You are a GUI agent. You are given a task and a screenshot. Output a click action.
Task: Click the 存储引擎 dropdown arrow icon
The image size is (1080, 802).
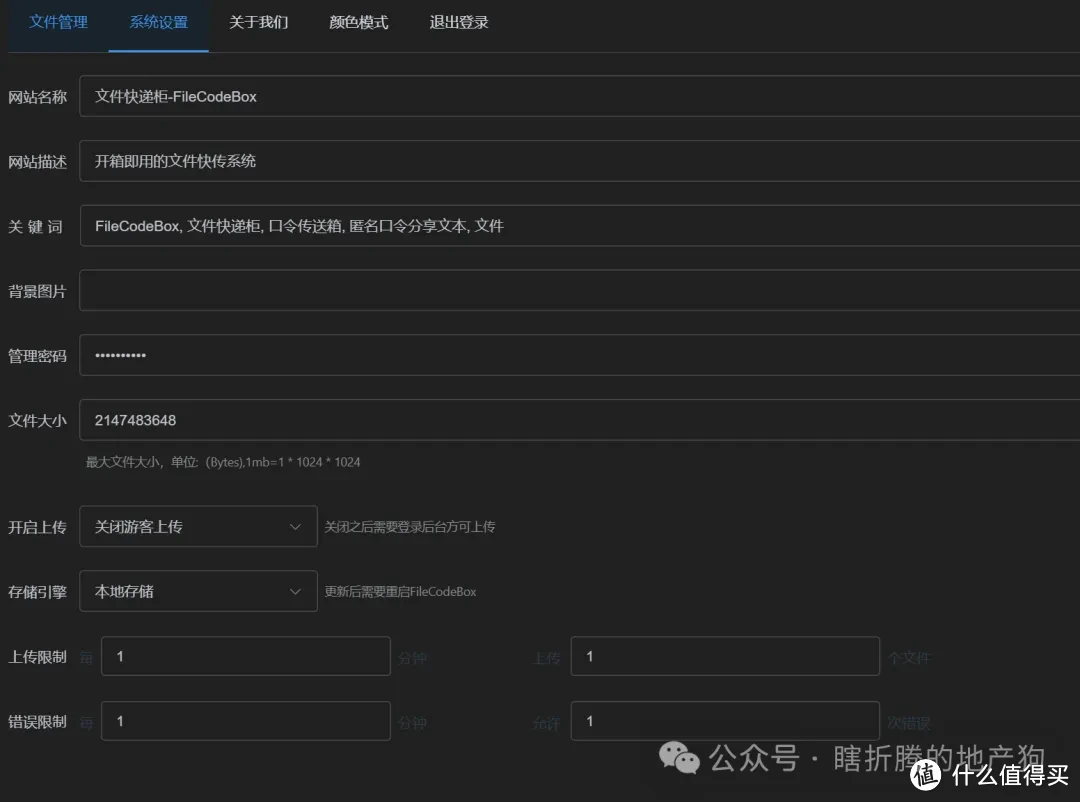295,591
